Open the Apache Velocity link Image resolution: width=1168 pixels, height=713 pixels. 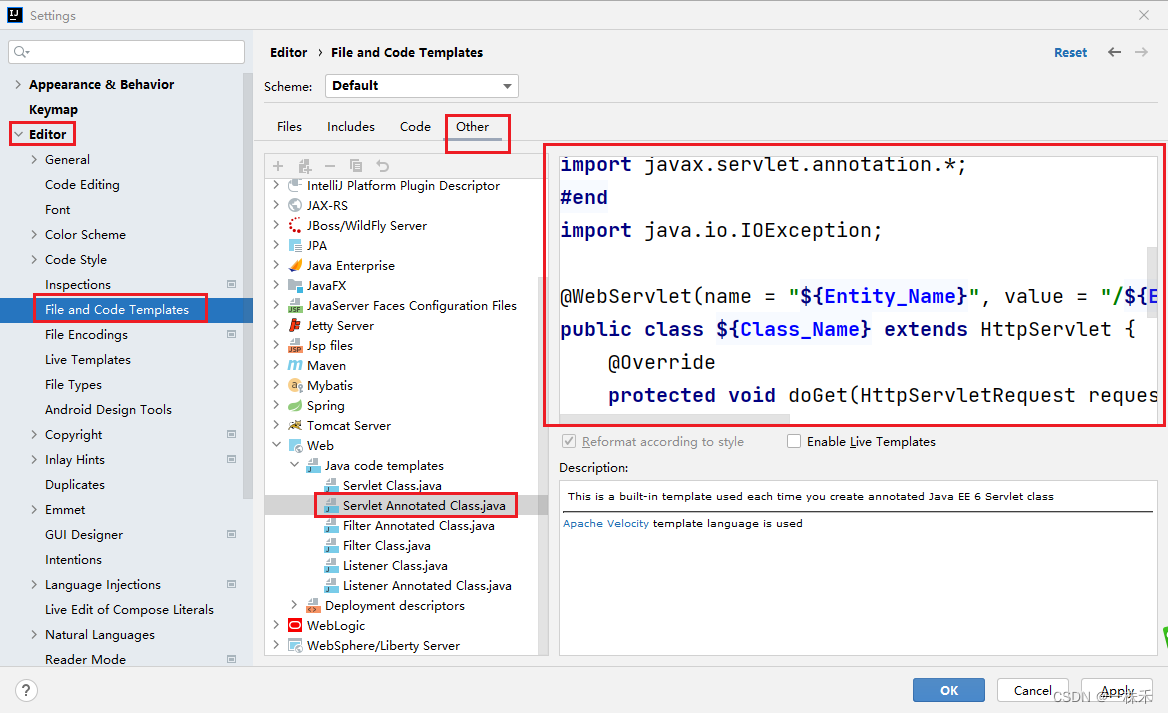(606, 523)
